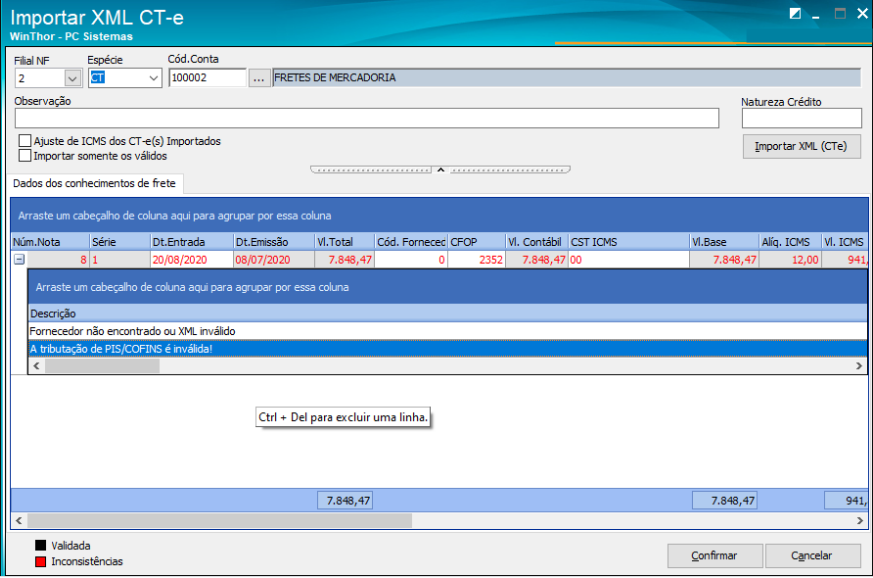This screenshot has width=873, height=578.
Task: Click main grid scroll left arrow
Action: 18,520
